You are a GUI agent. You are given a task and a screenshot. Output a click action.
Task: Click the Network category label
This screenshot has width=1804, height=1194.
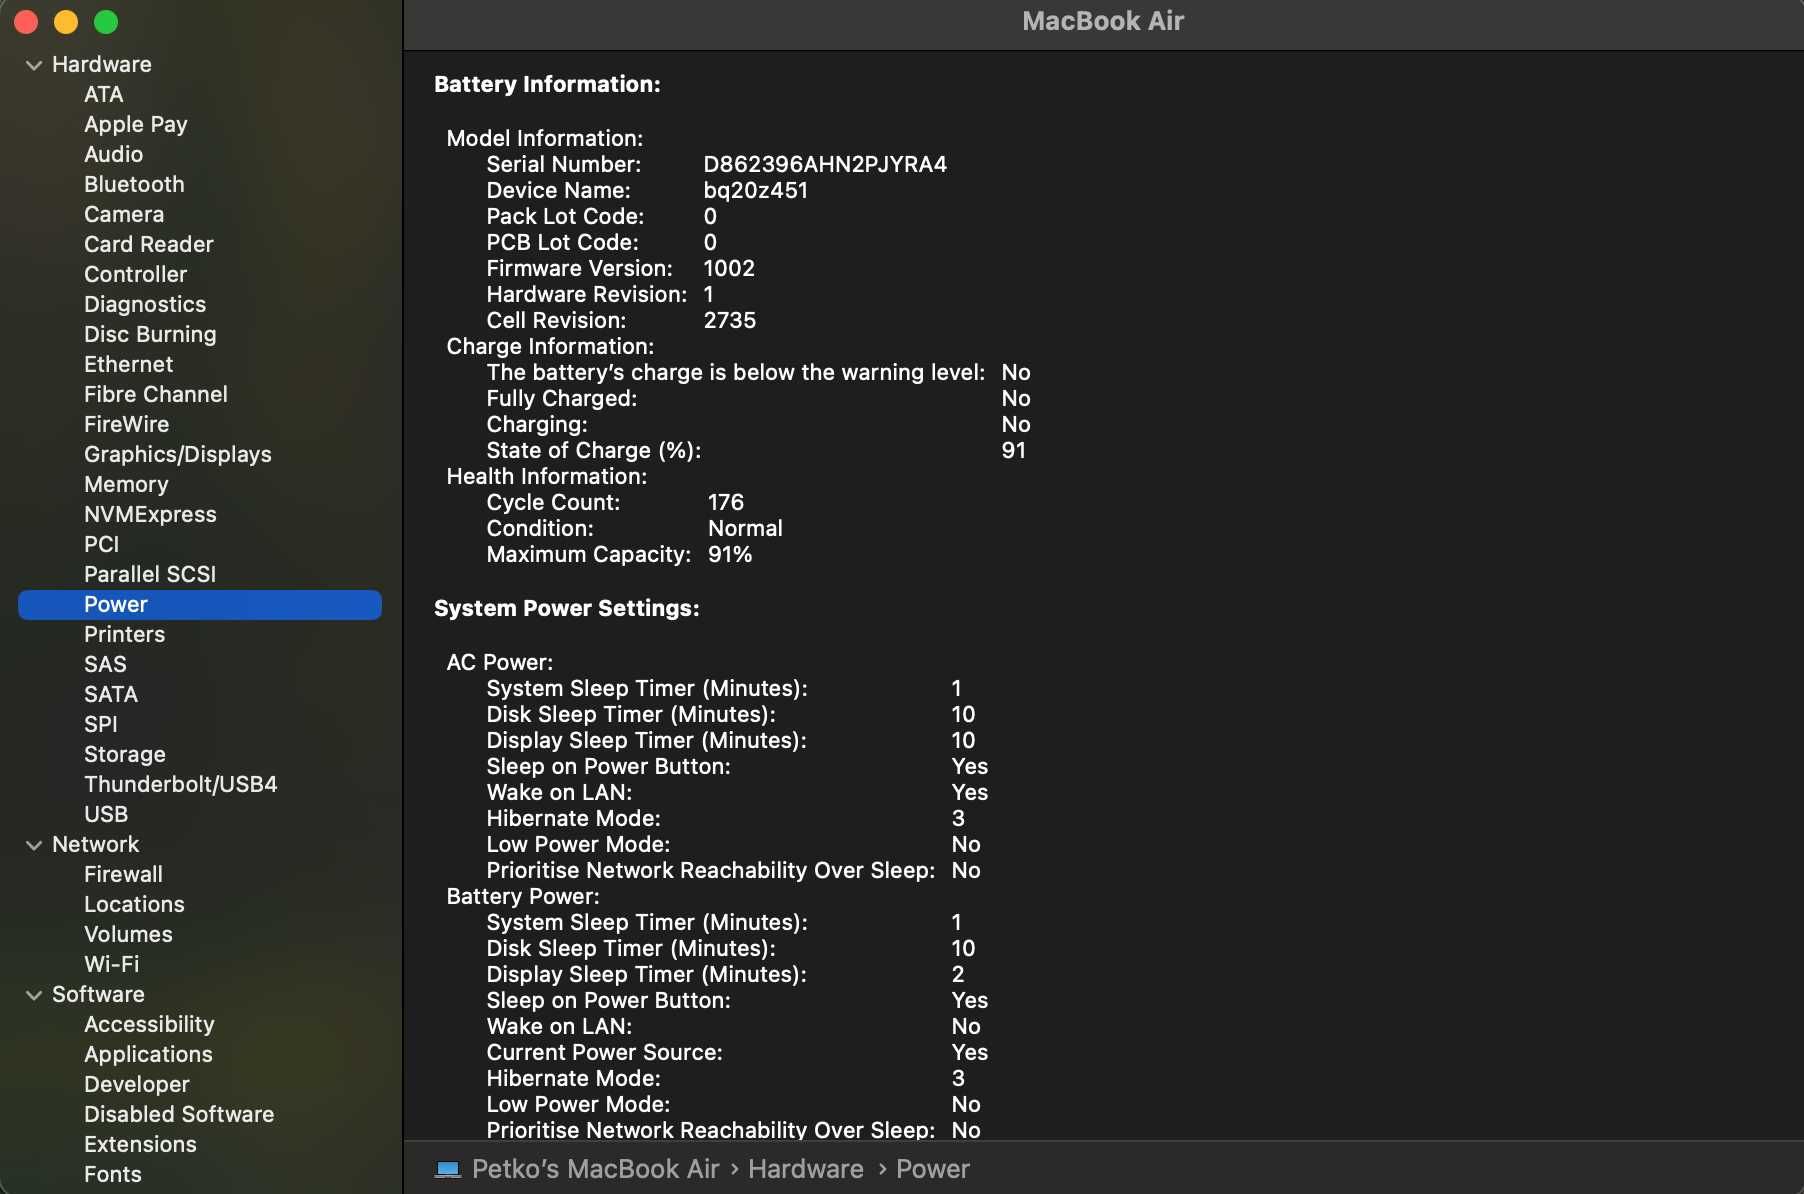[x=96, y=844]
